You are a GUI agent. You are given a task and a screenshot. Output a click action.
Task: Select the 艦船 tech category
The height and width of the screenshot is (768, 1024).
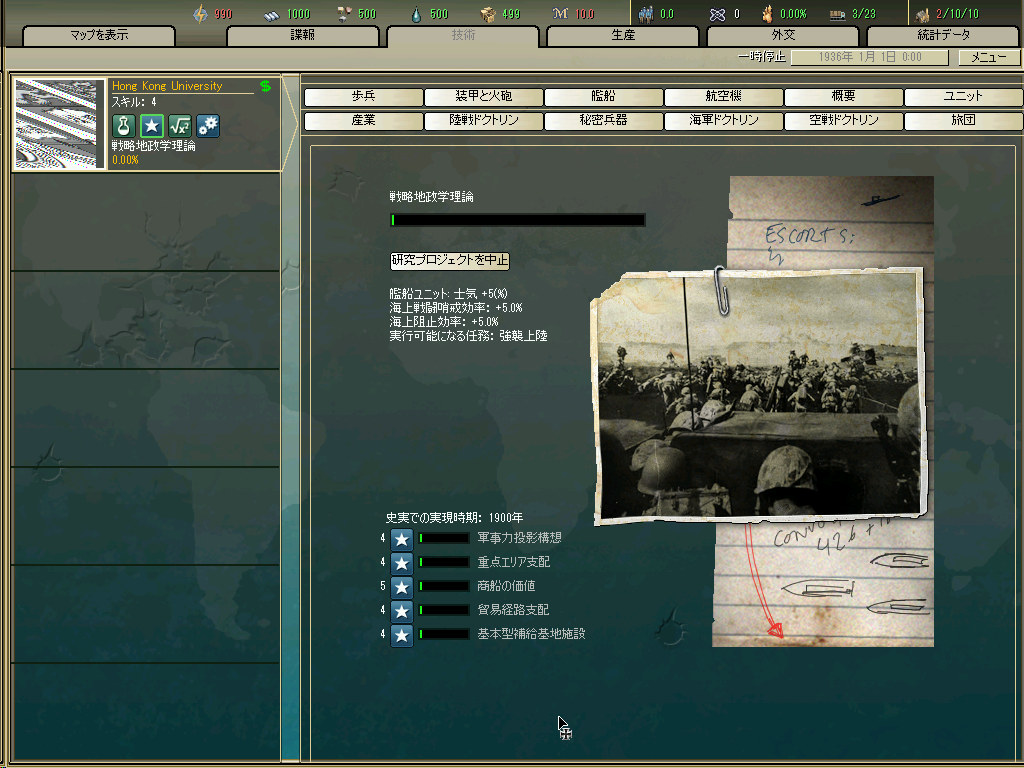pyautogui.click(x=603, y=97)
